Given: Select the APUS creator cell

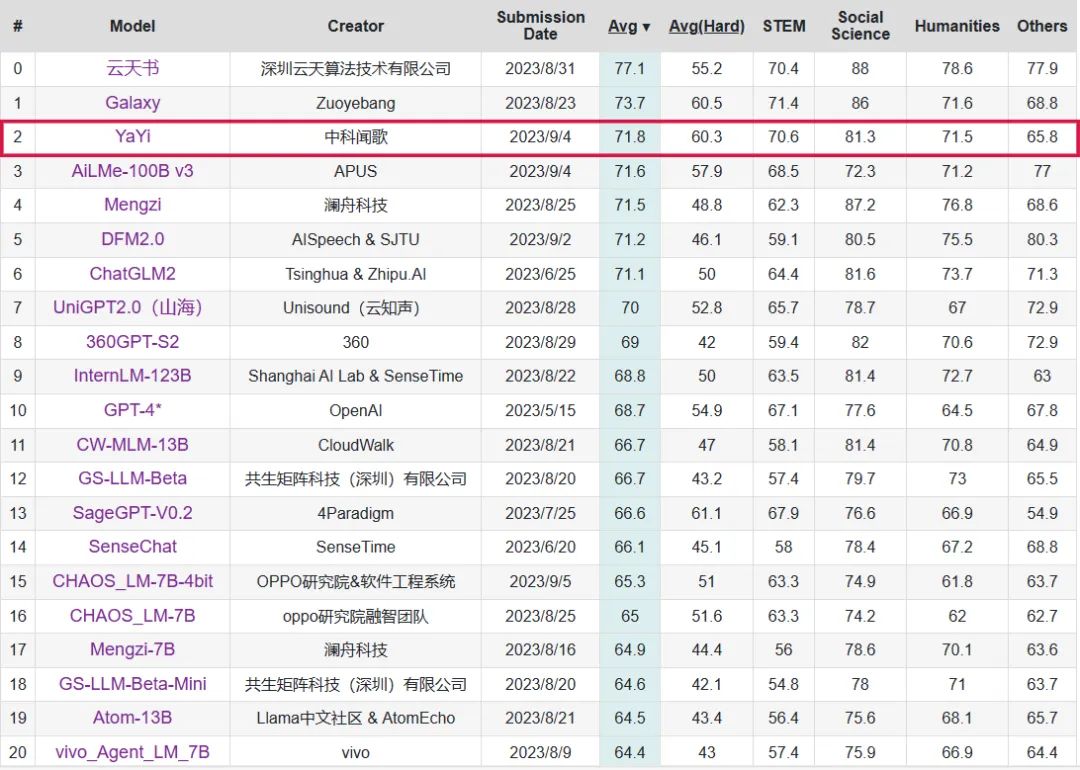Looking at the screenshot, I should (355, 171).
